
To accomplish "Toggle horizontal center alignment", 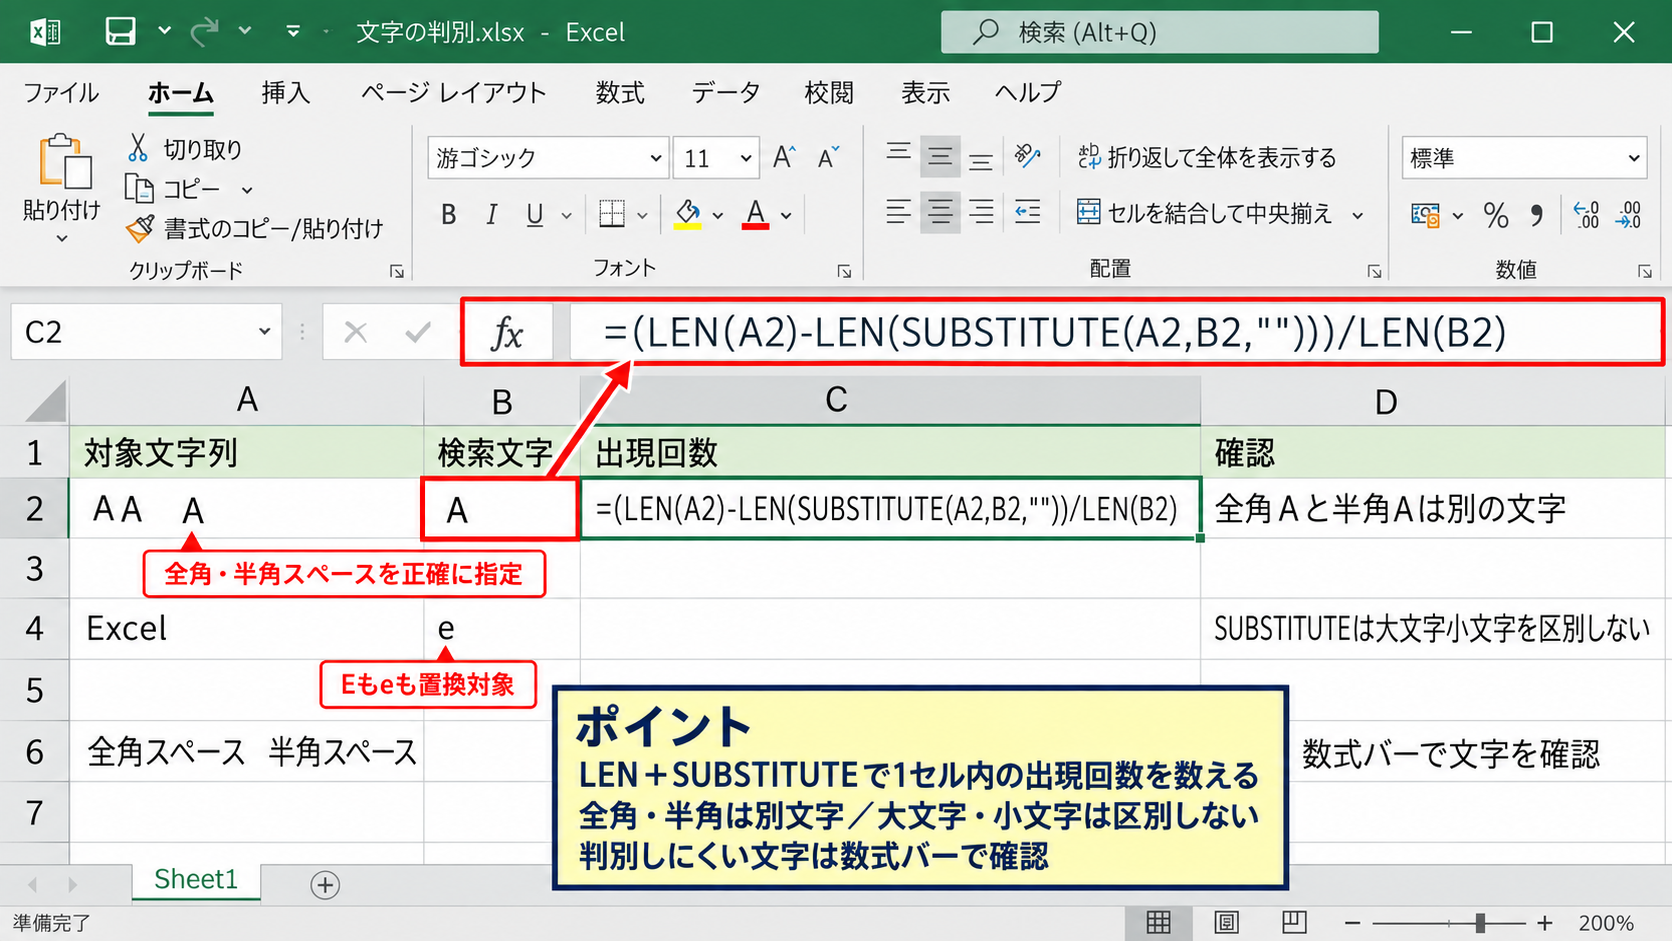I will (939, 211).
